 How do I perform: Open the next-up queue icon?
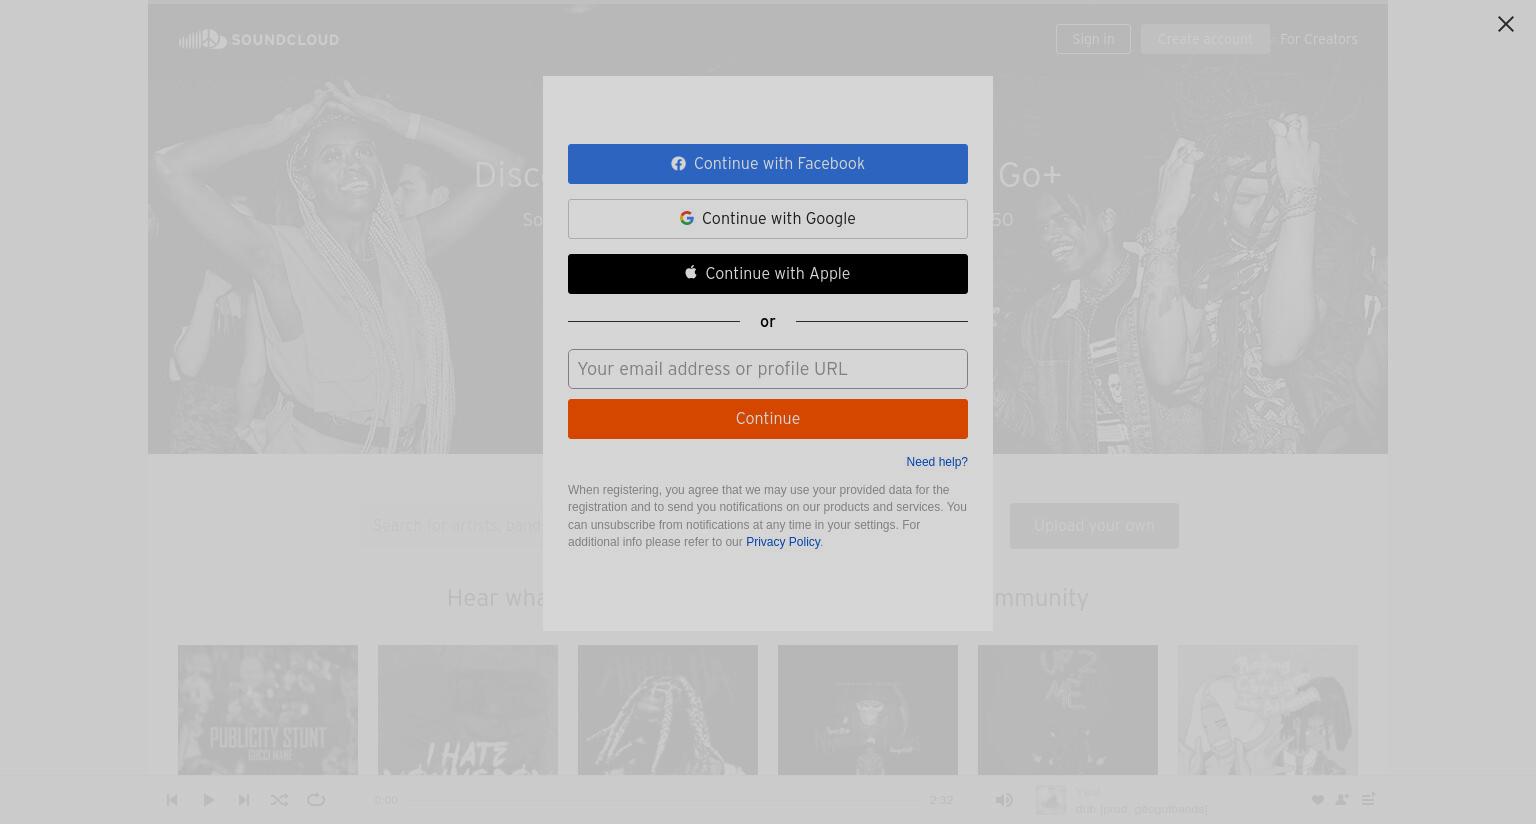pyautogui.click(x=1368, y=800)
